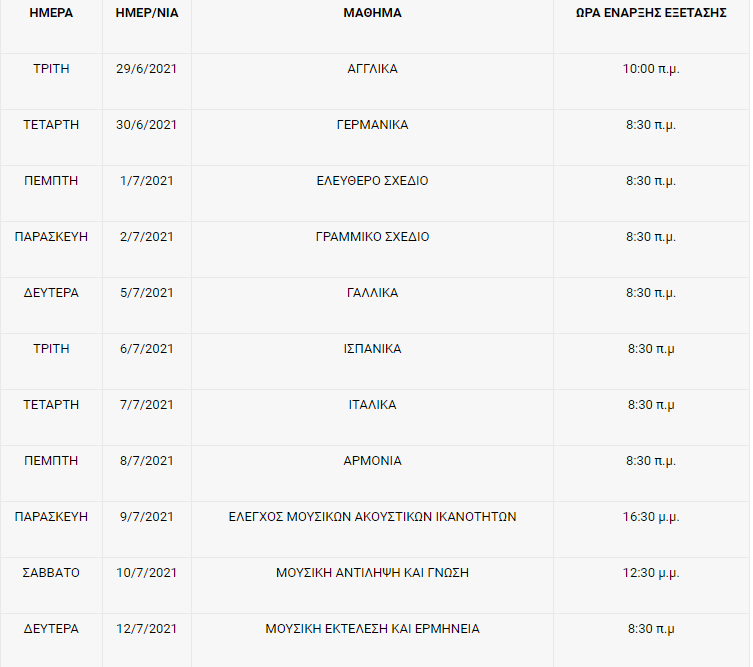Click the ΑΡΜΟΝΙΑ subject cell
753x667 pixels.
pos(372,461)
